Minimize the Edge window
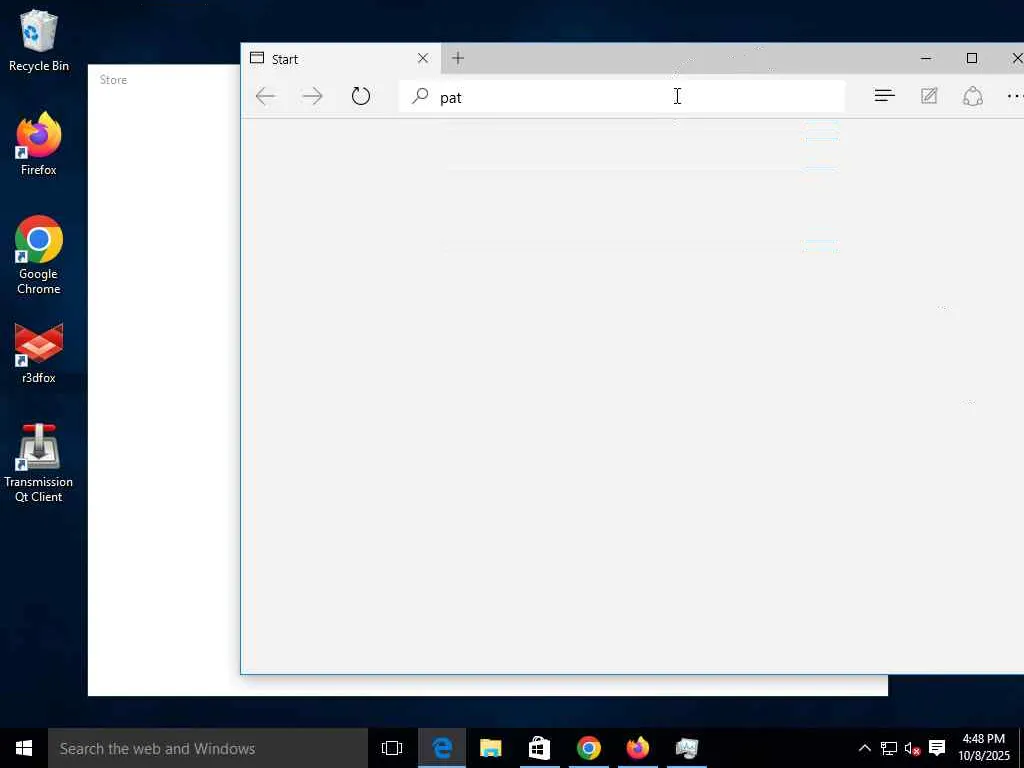This screenshot has height=768, width=1024. click(x=925, y=58)
